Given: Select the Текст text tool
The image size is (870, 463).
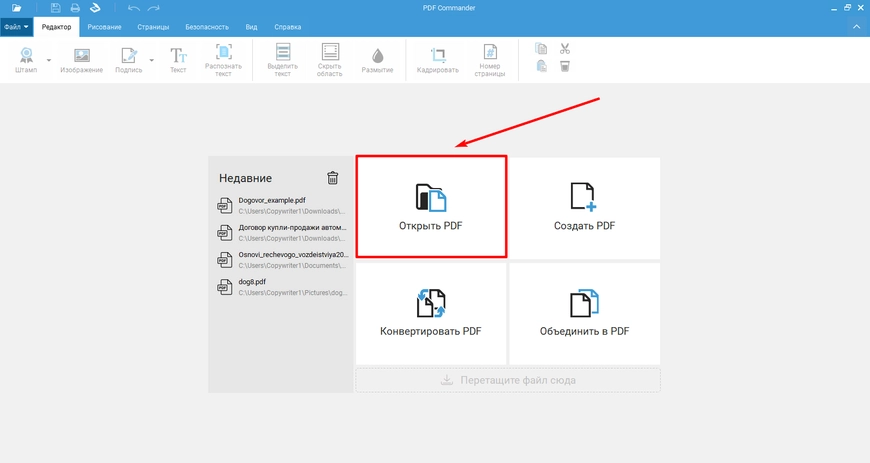Looking at the screenshot, I should pyautogui.click(x=178, y=60).
